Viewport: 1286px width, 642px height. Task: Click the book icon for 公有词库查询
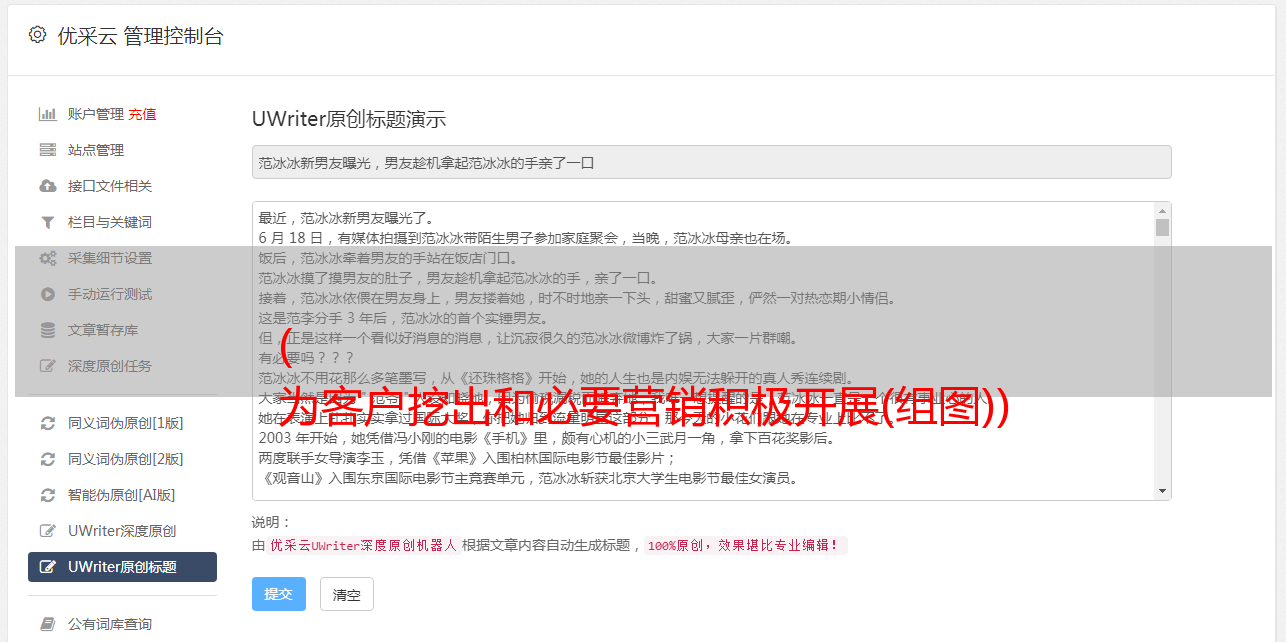pos(47,624)
